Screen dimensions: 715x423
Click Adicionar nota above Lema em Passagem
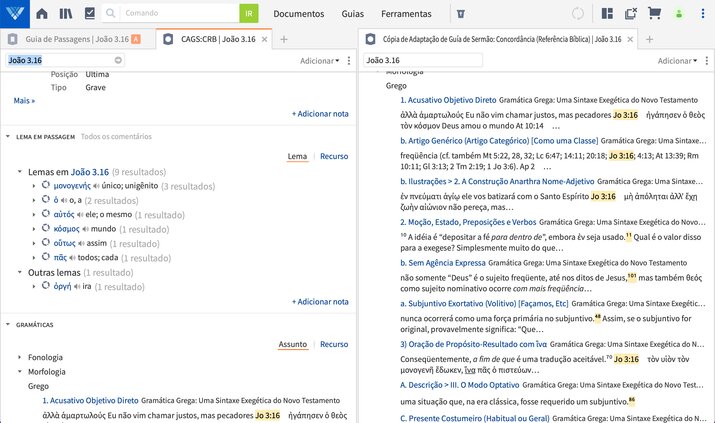tap(320, 114)
